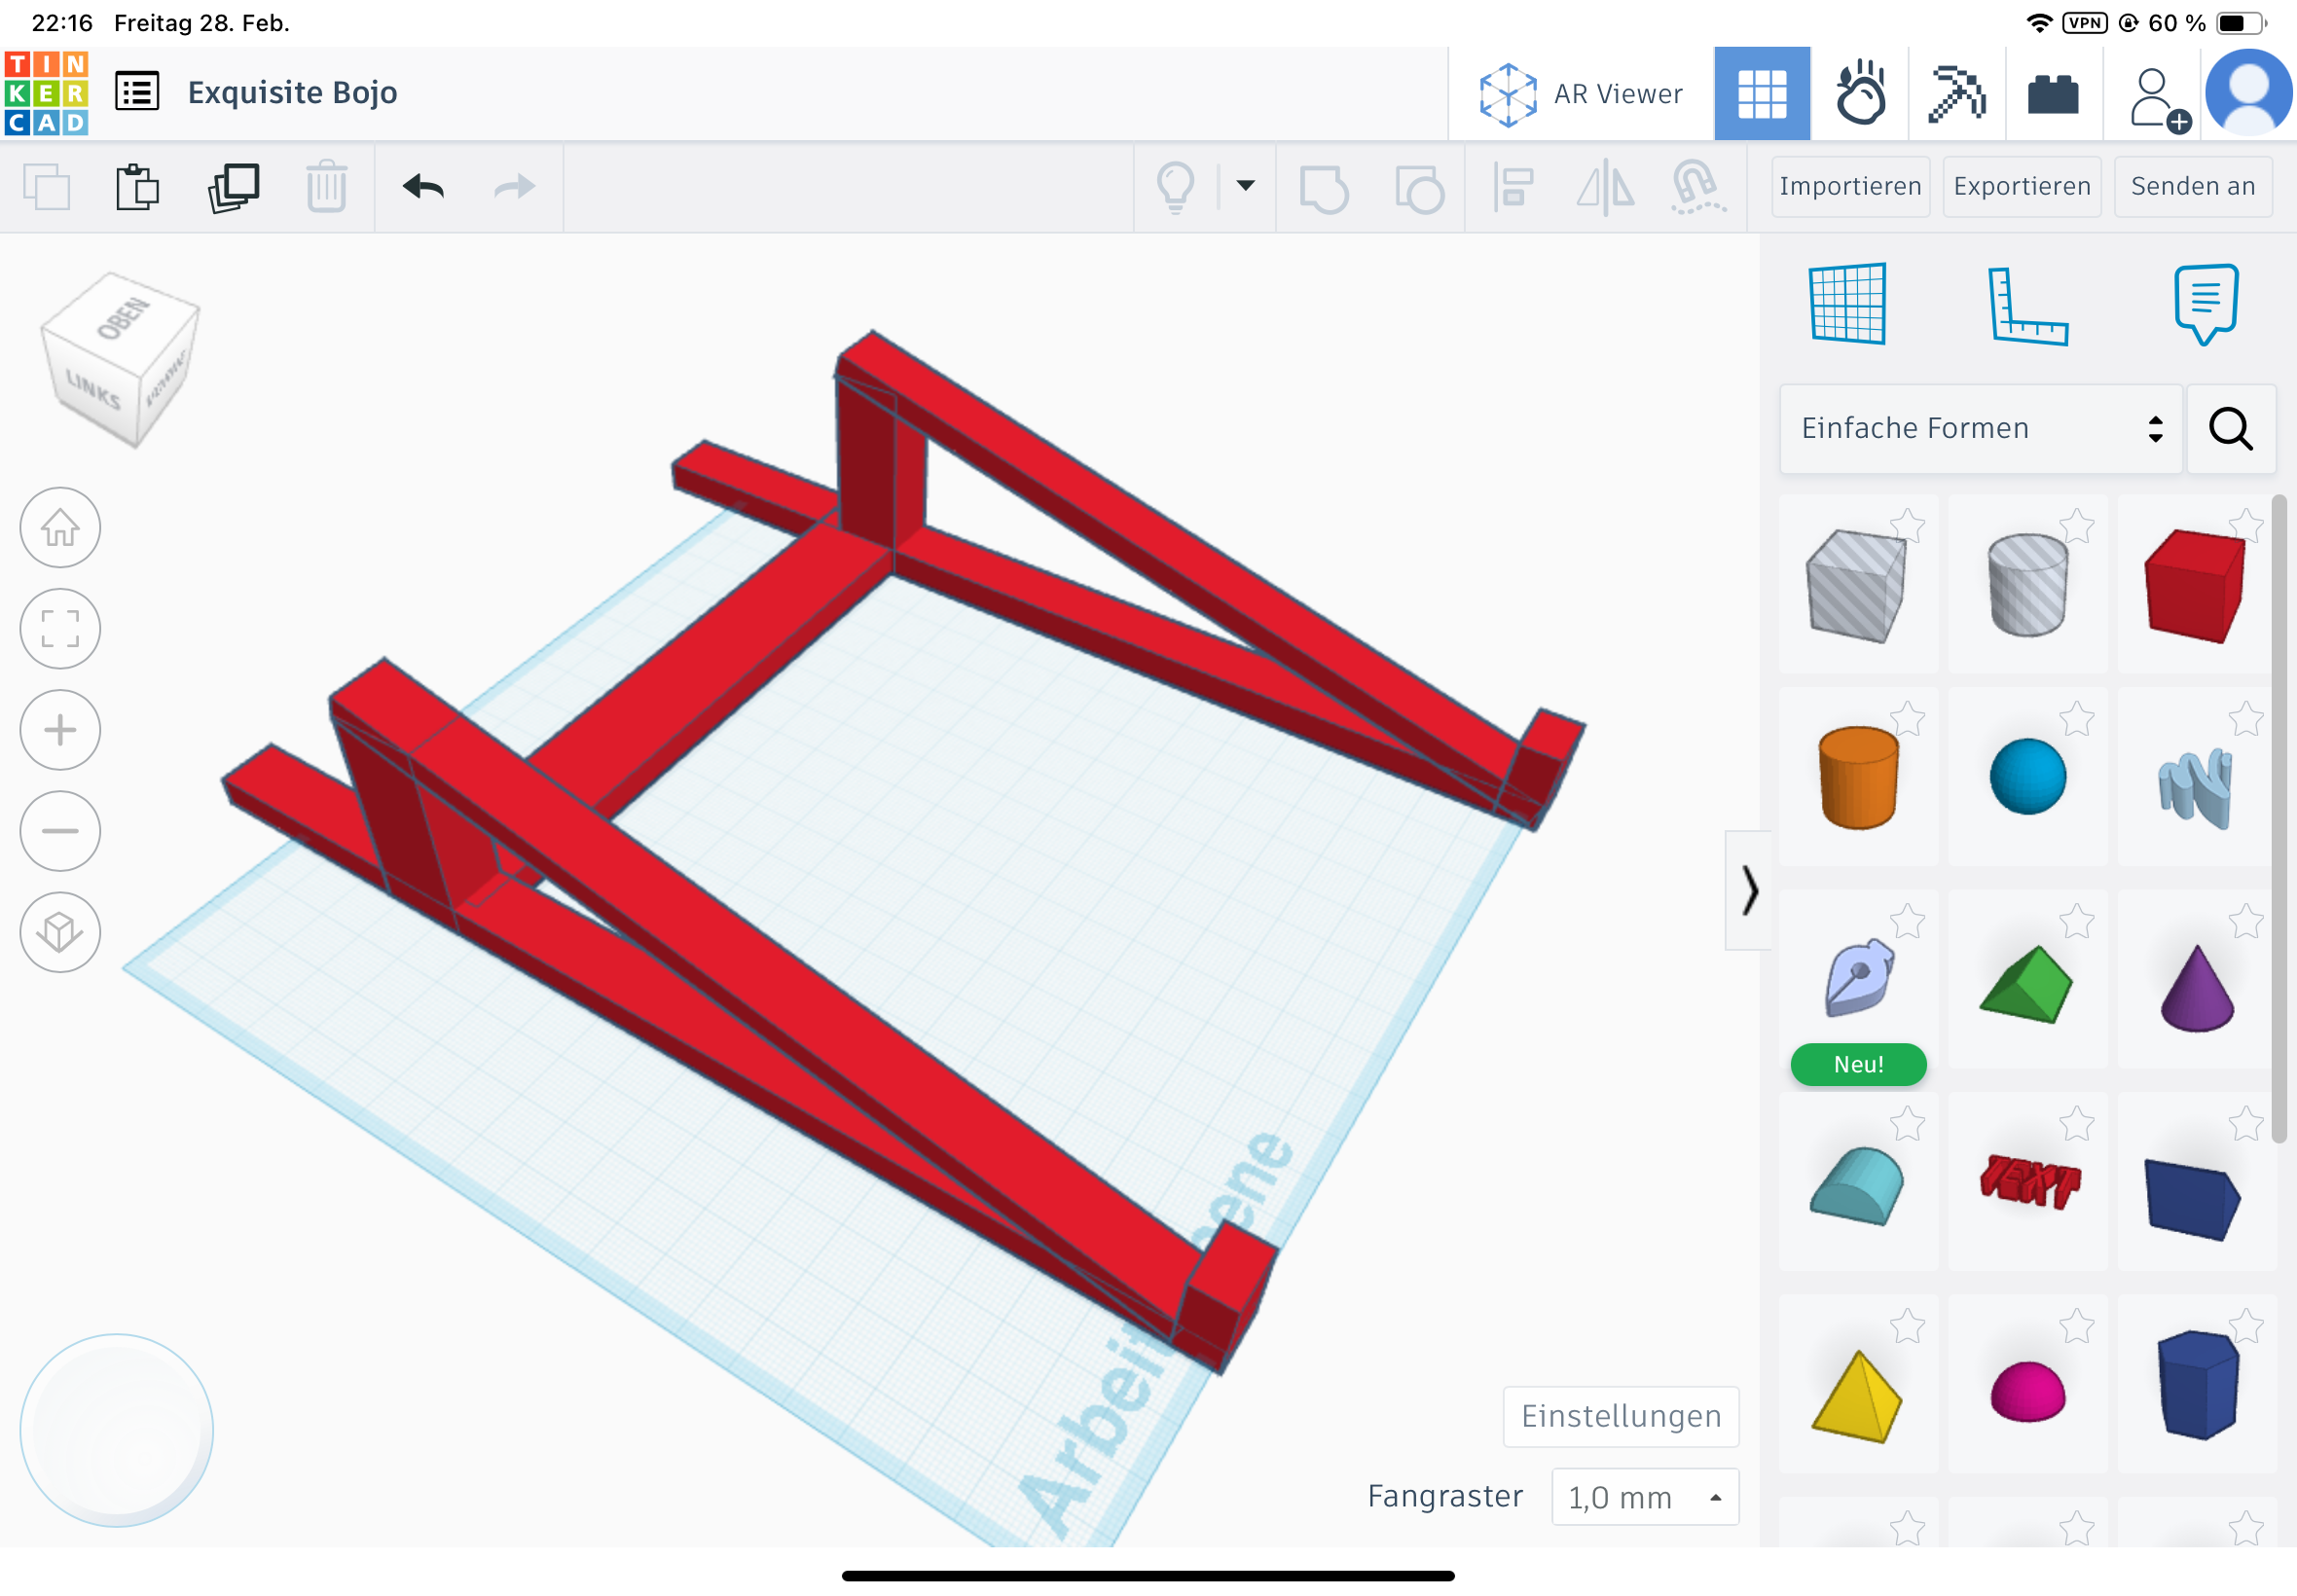Activate the Cruise tool
Screen dimensions: 2297x1596
coord(1697,187)
